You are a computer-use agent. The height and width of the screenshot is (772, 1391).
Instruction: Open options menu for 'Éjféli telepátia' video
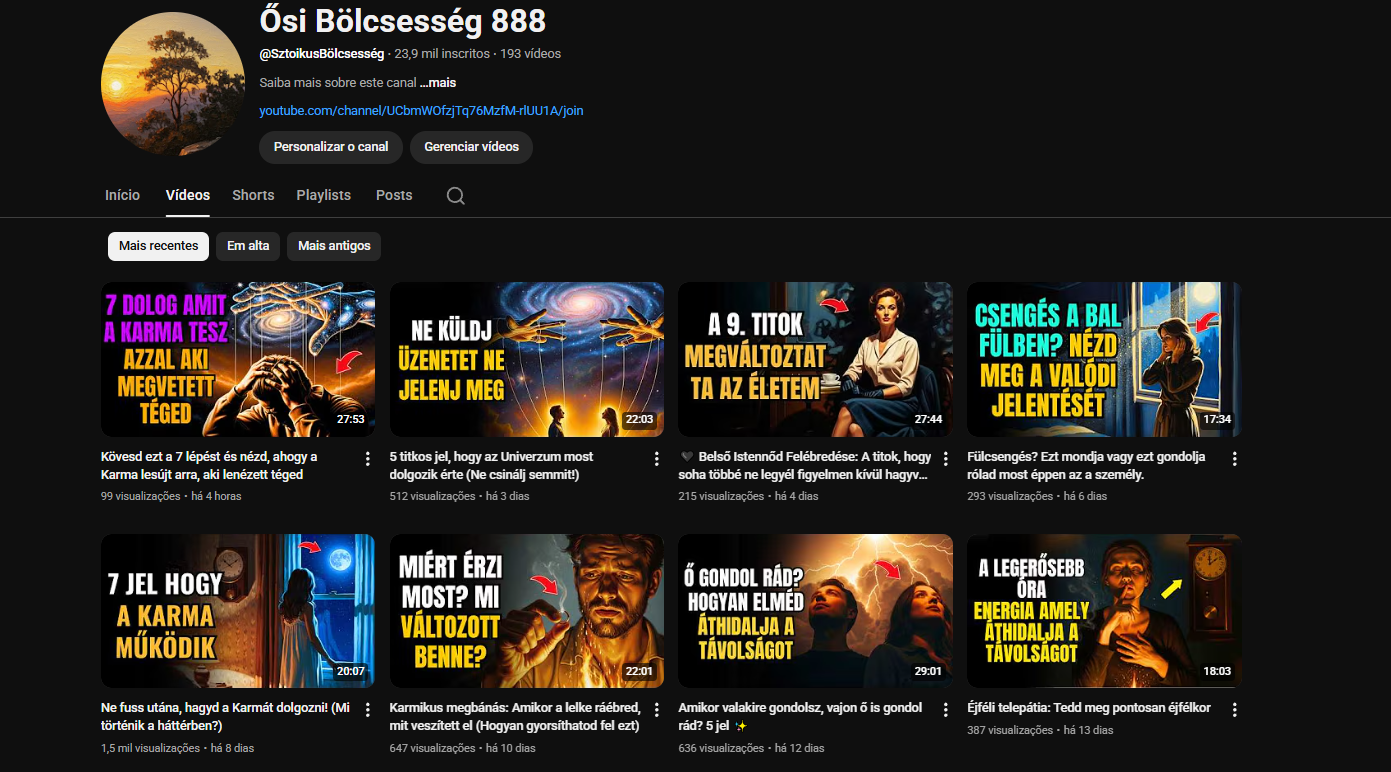[x=1234, y=710]
